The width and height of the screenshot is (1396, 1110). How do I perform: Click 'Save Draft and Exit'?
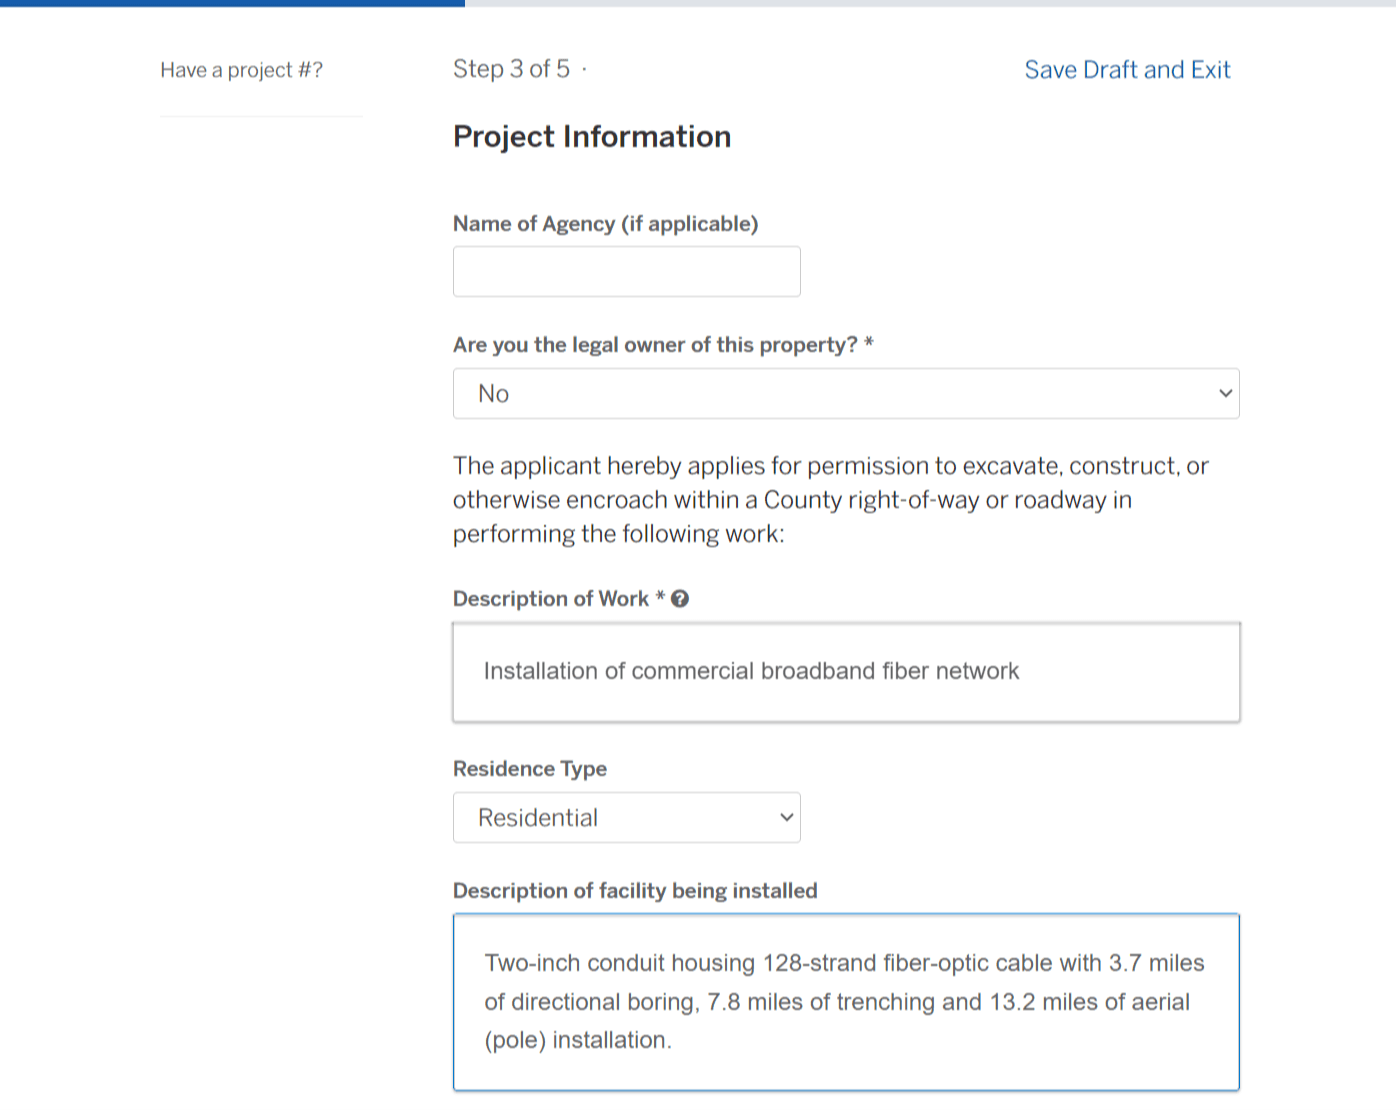coord(1127,69)
